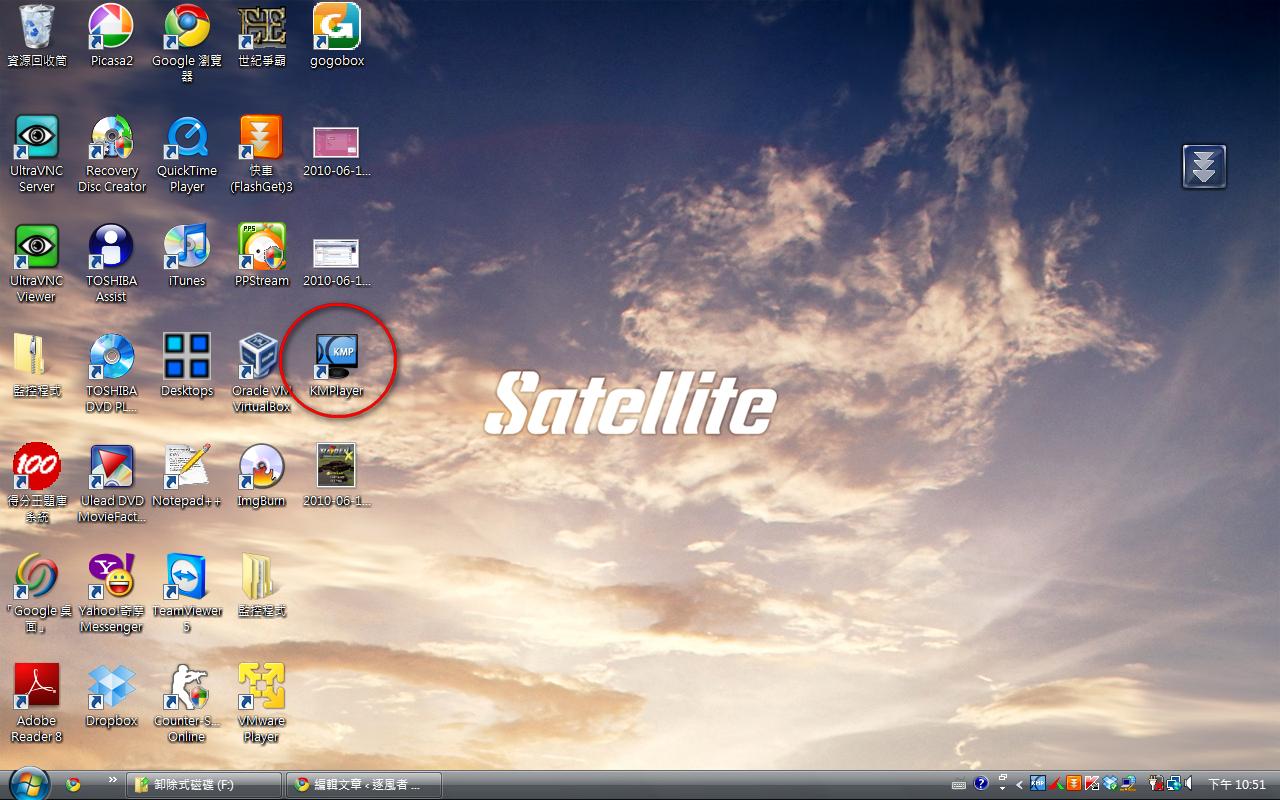The width and height of the screenshot is (1280, 800).
Task: Open the red 100 得分王題庫系統 shortcut
Action: click(37, 484)
